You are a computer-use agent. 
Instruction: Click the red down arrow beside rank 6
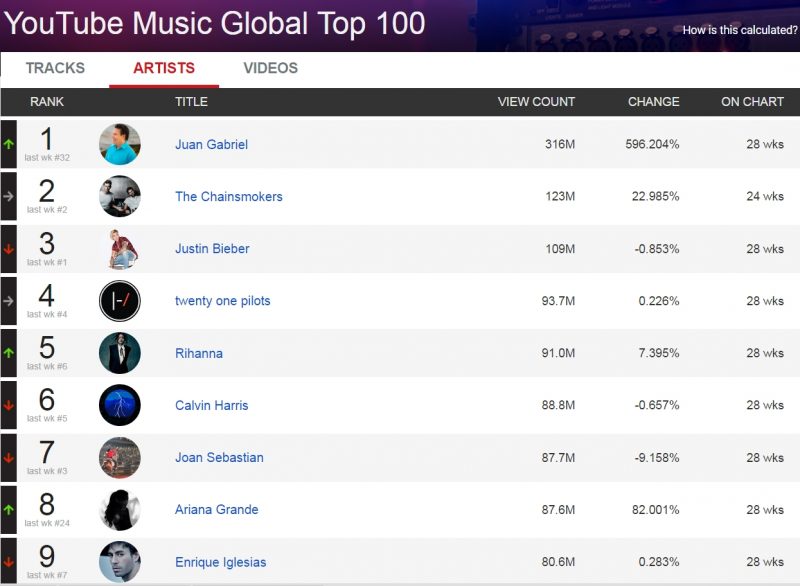point(8,405)
